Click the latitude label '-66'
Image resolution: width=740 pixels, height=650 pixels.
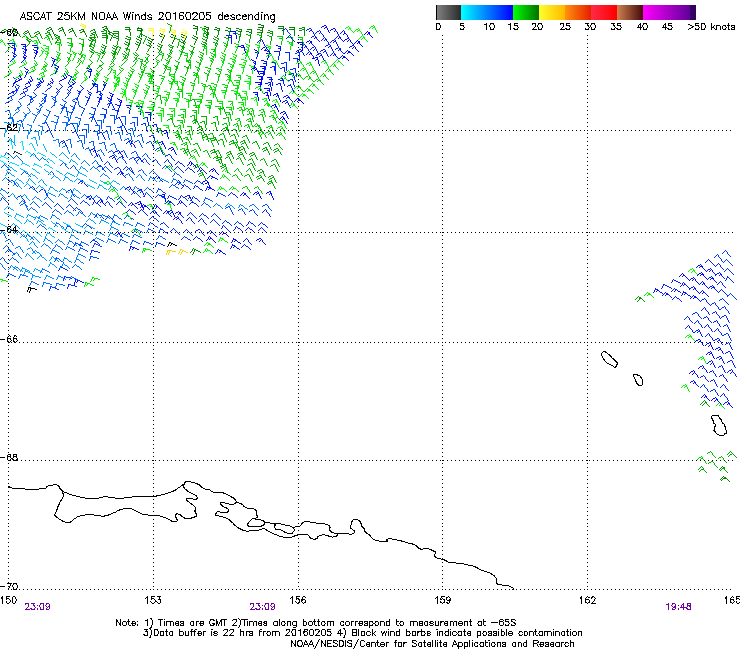10,339
